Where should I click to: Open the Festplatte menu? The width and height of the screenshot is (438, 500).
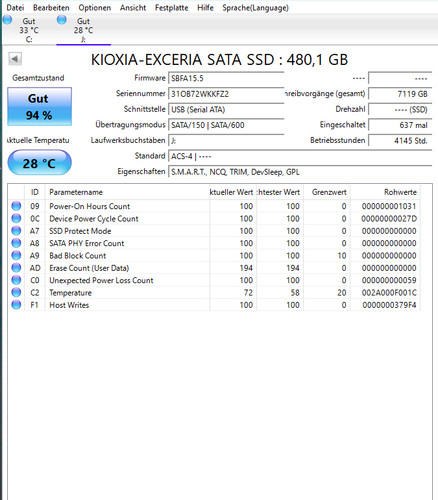tap(171, 8)
